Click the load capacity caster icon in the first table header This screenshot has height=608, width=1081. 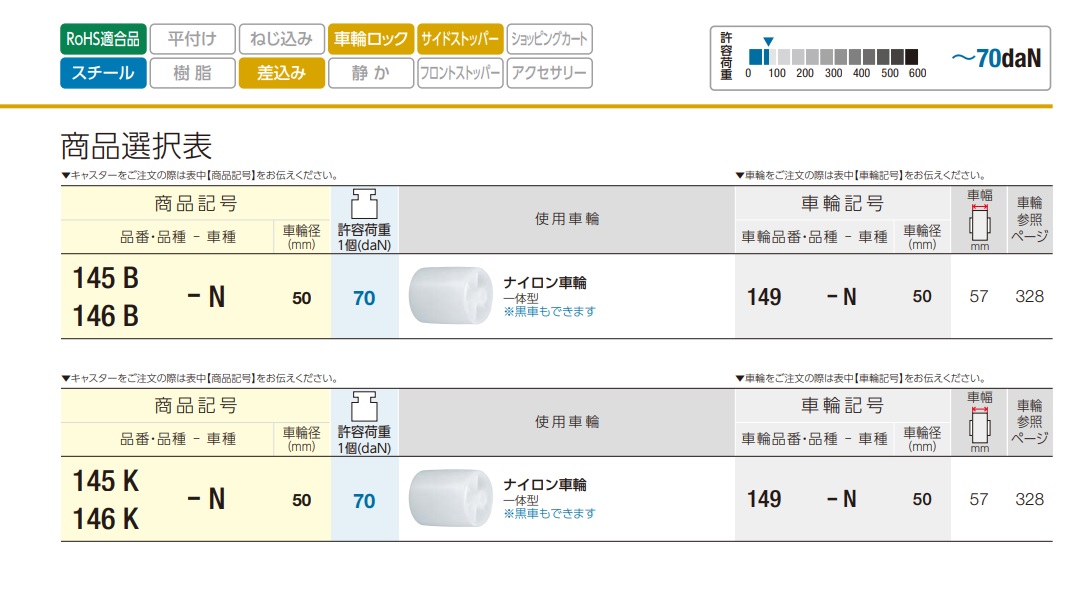point(364,203)
